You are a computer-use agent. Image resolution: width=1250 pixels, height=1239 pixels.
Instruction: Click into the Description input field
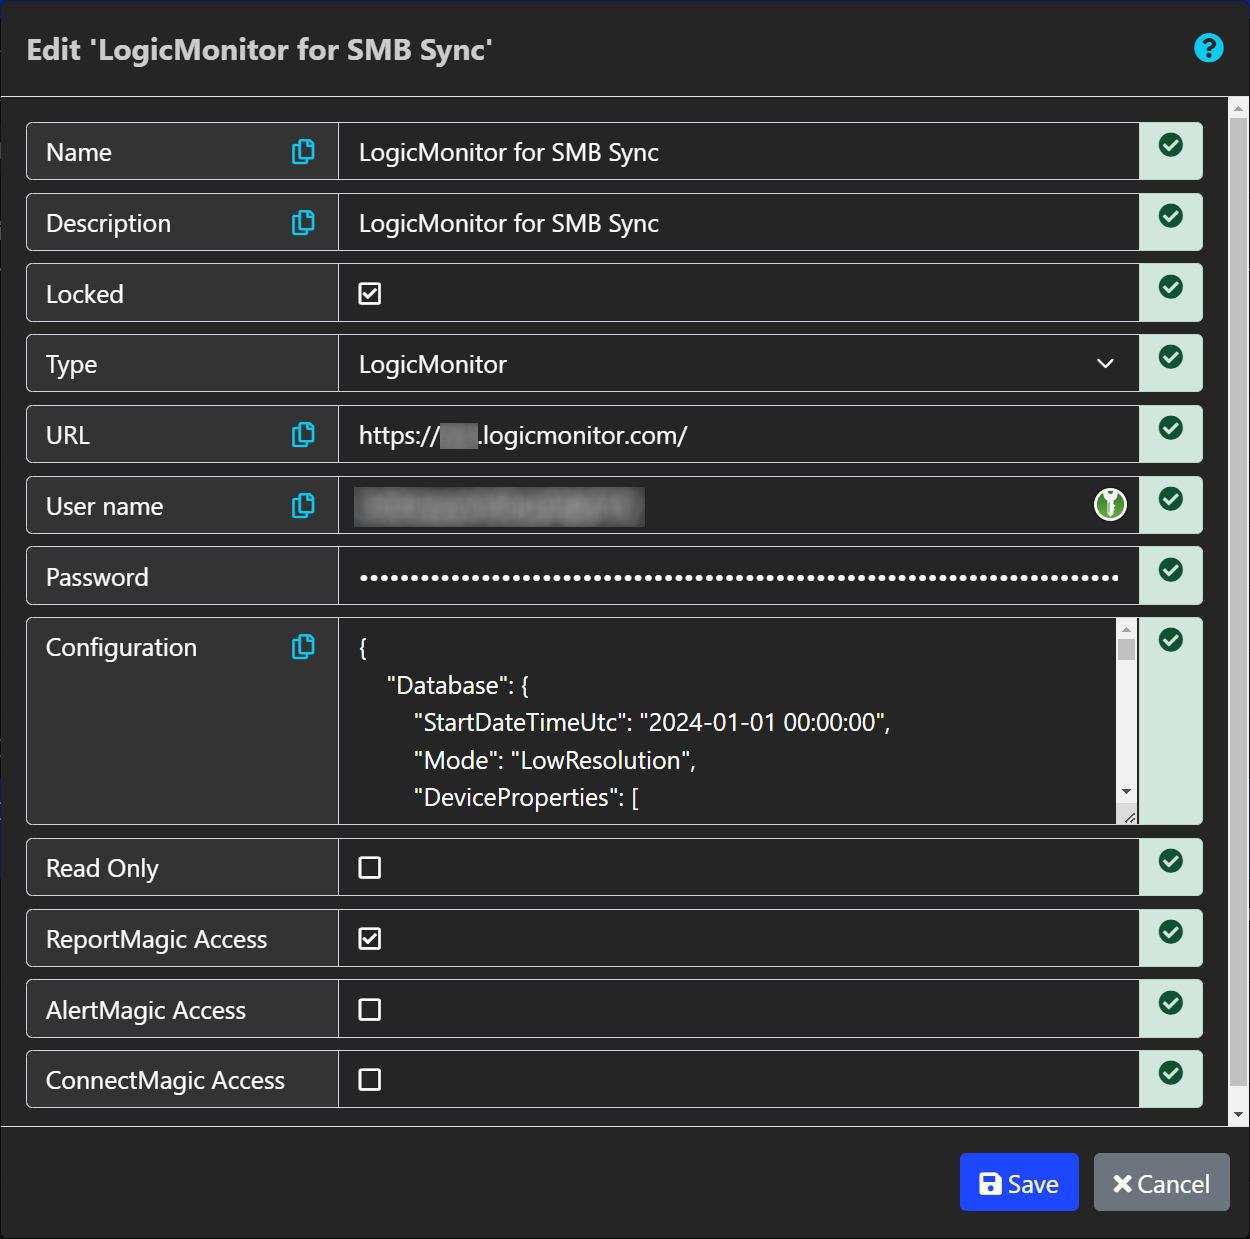(x=739, y=222)
